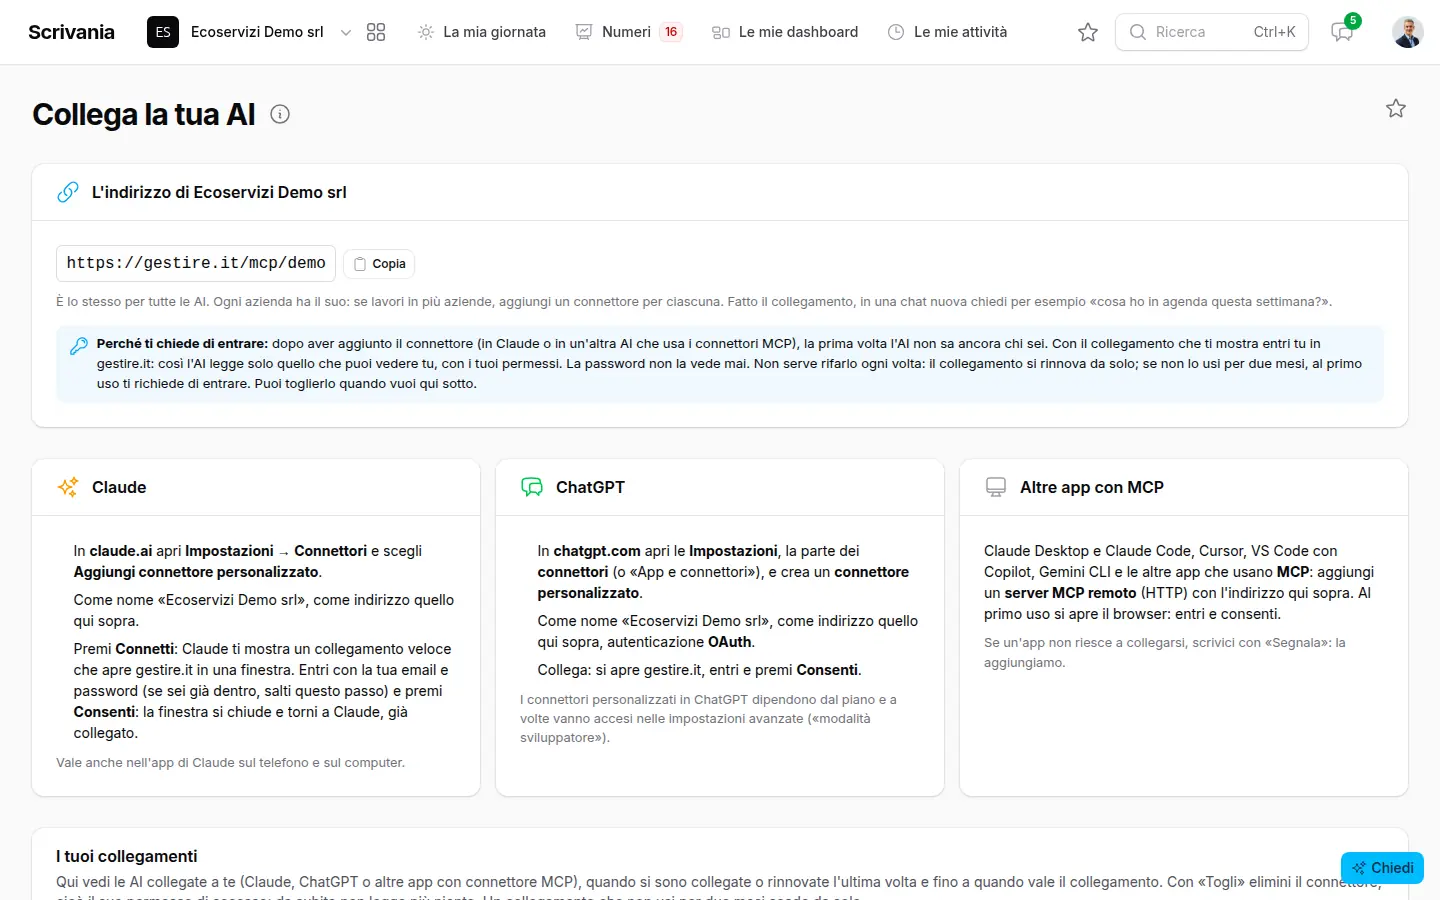This screenshot has width=1440, height=900.
Task: Click the L'indirizzo di Ecoservizi Demo srl heading
Action: pyautogui.click(x=219, y=192)
